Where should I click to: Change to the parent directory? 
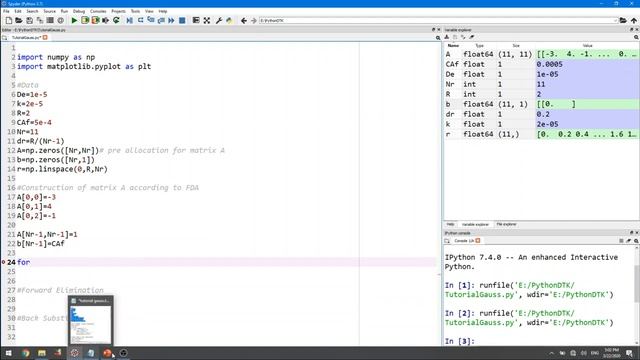click(633, 20)
